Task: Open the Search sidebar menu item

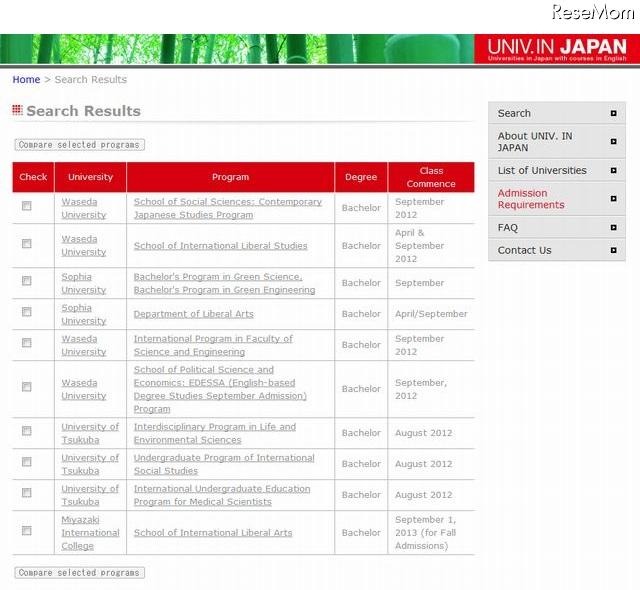Action: pos(557,113)
